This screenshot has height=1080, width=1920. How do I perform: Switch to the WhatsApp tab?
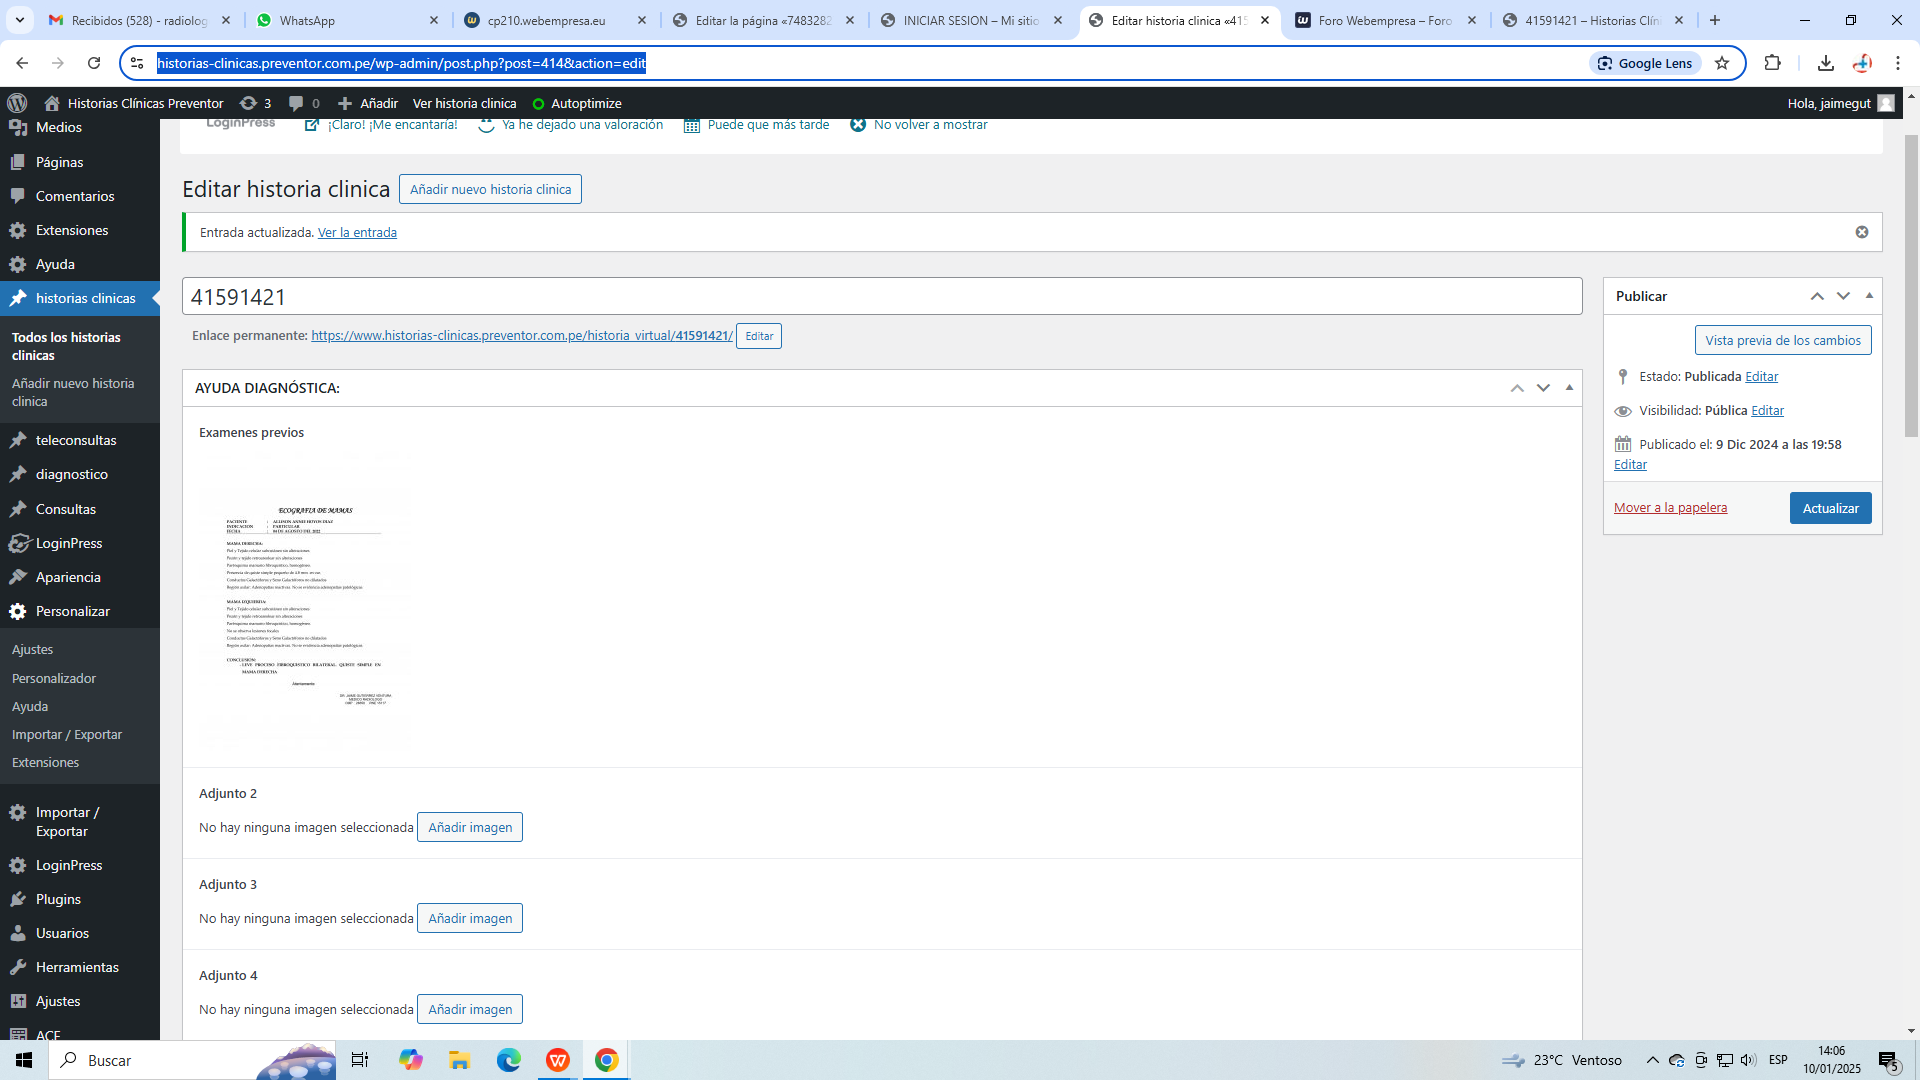coord(345,20)
